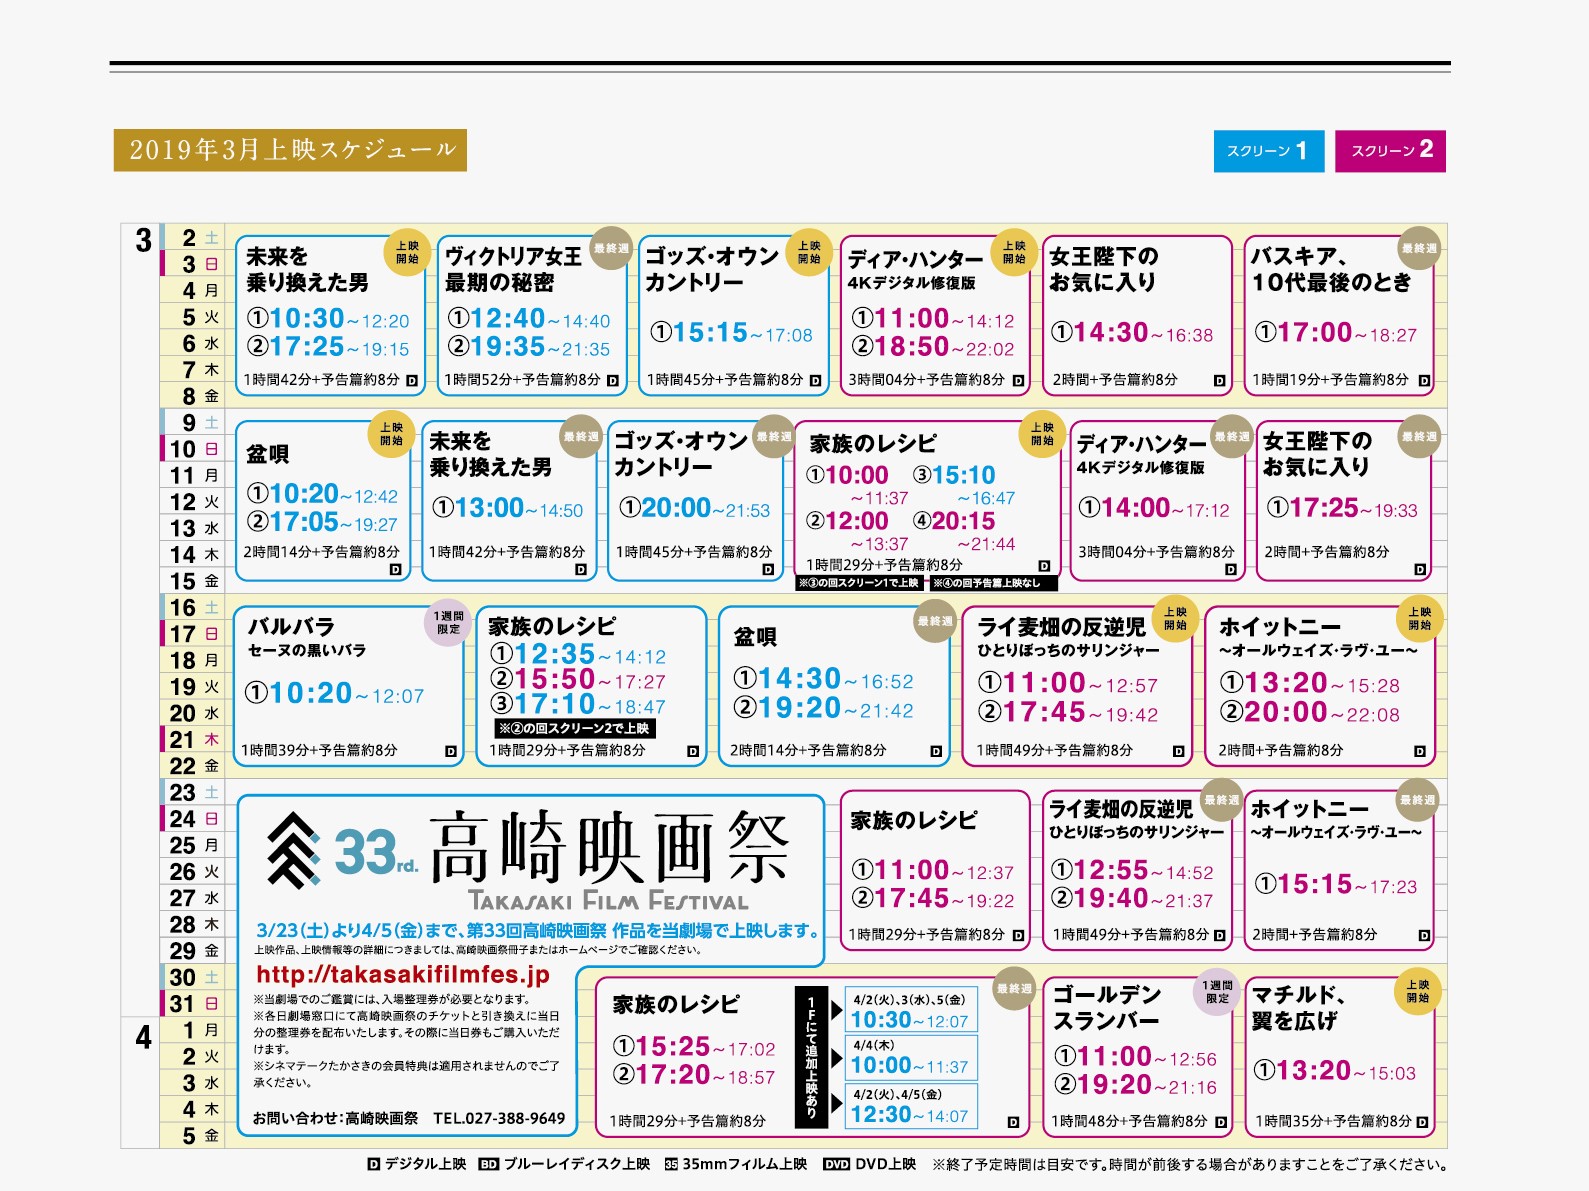1589x1191 pixels.
Task: Click the DVD上映 legend icon
Action: [x=836, y=1164]
